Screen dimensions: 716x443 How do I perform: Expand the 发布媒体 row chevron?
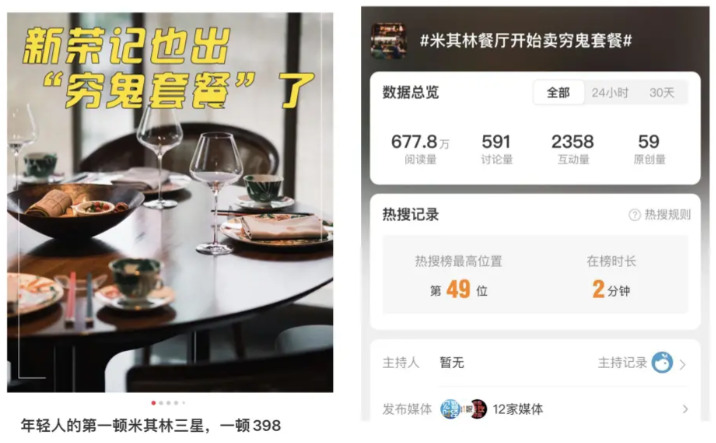(x=685, y=409)
